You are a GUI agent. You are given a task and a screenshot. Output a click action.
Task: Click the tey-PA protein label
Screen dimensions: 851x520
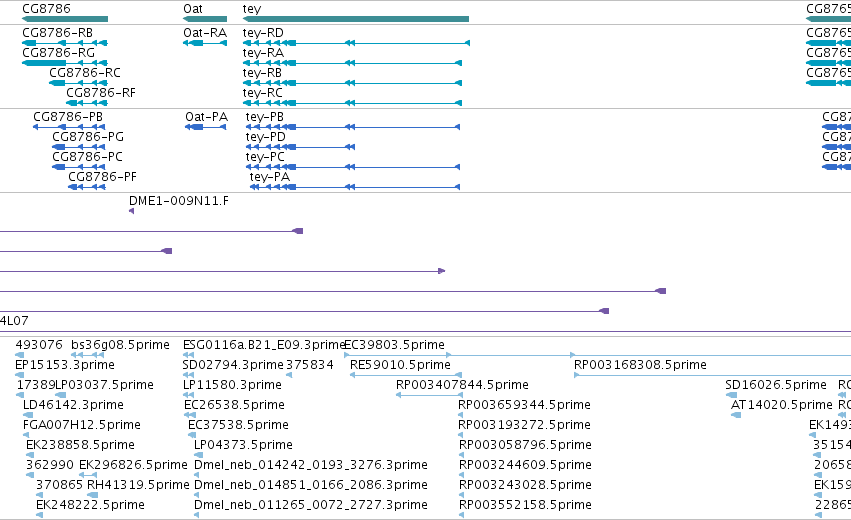270,177
